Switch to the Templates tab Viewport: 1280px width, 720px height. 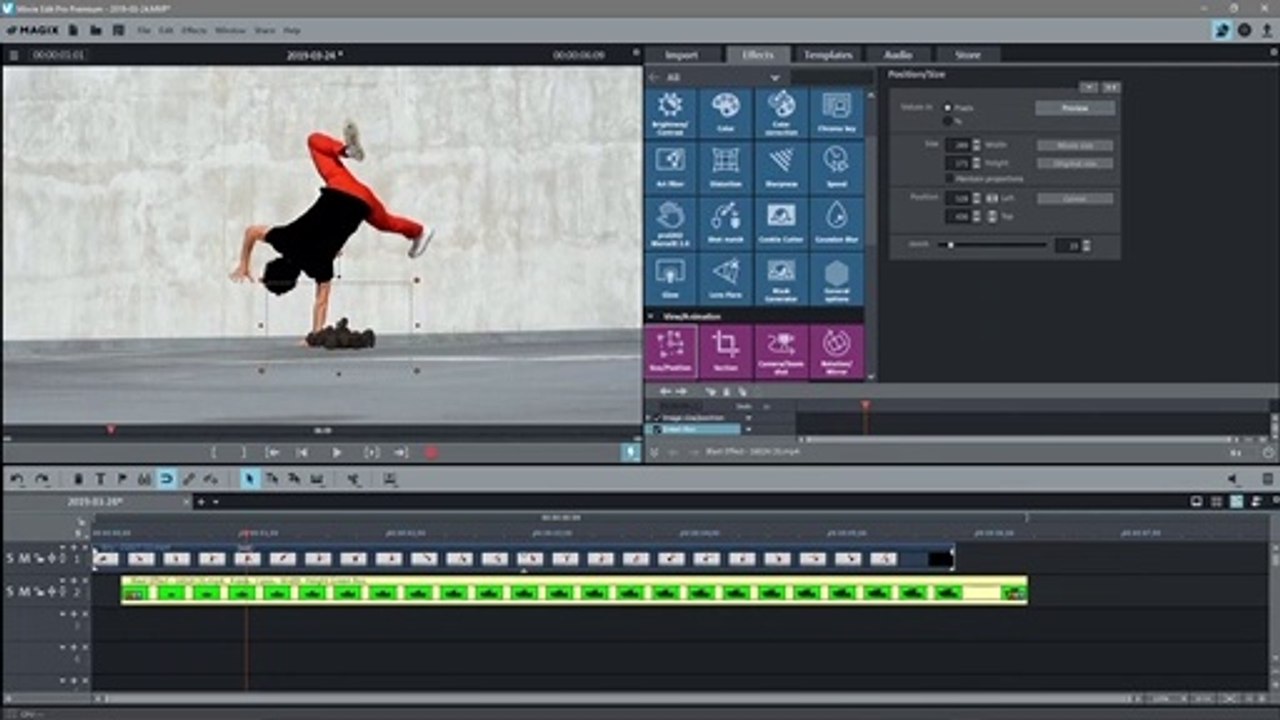(828, 54)
